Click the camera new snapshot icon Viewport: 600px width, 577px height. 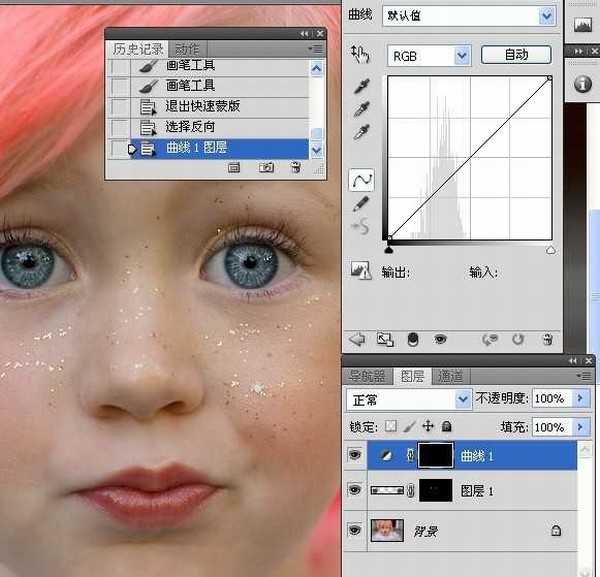[266, 169]
